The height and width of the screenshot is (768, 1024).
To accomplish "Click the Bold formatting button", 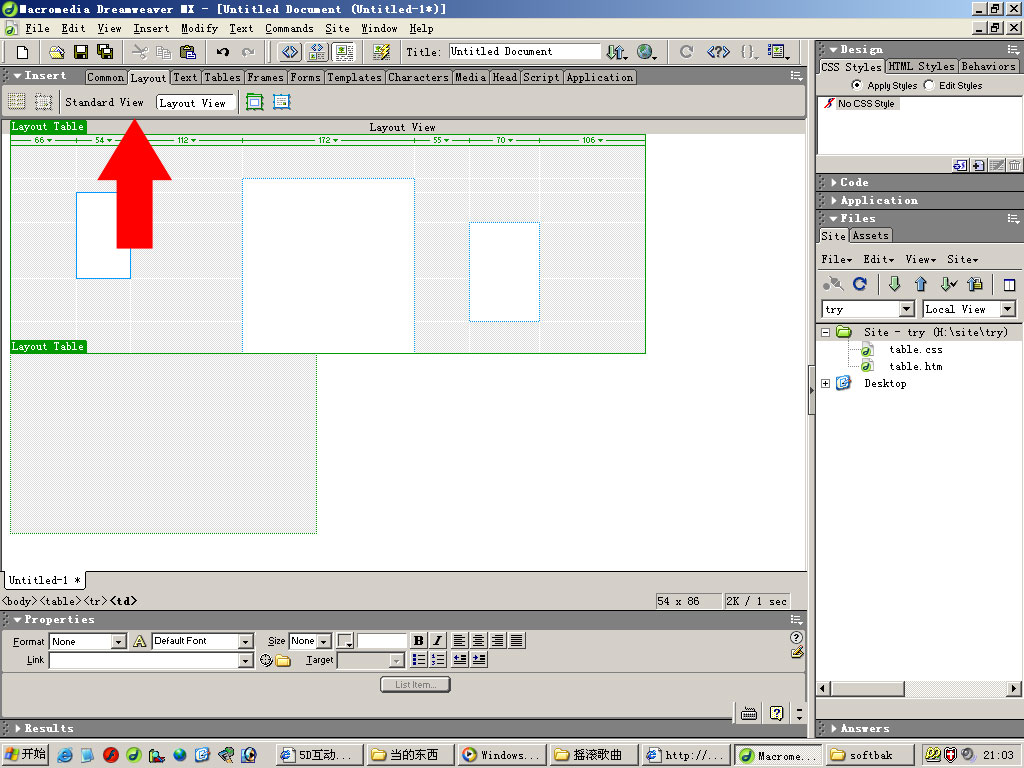I will point(418,641).
